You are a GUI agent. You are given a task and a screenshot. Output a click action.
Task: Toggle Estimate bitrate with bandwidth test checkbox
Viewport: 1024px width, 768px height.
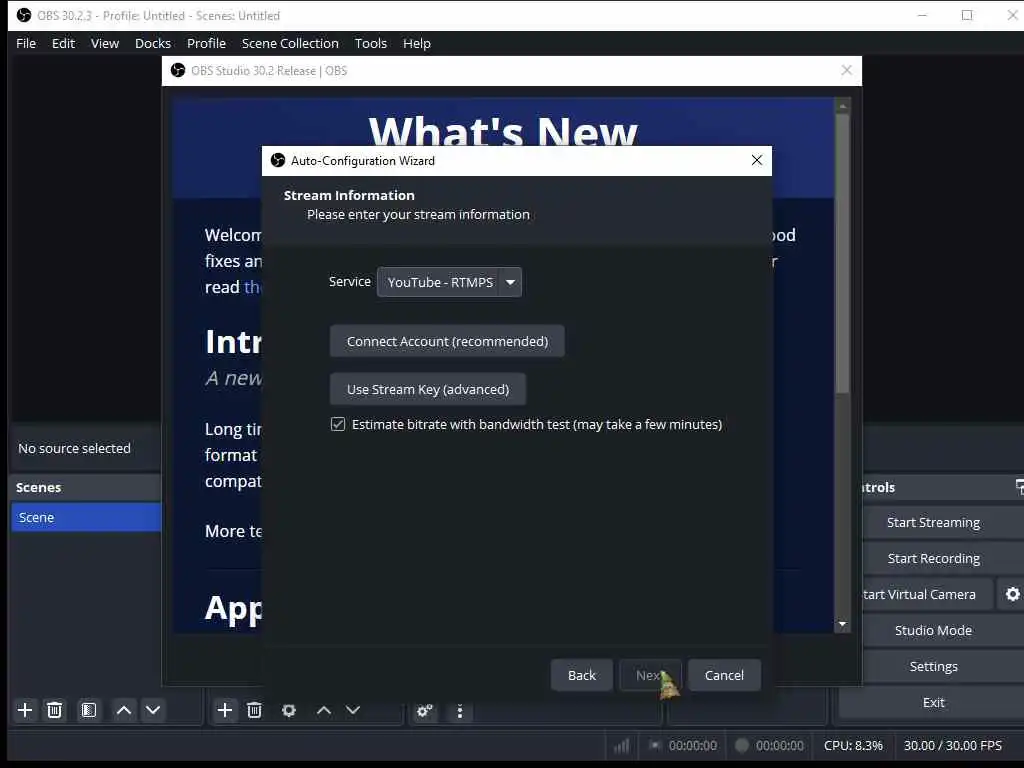tap(338, 424)
